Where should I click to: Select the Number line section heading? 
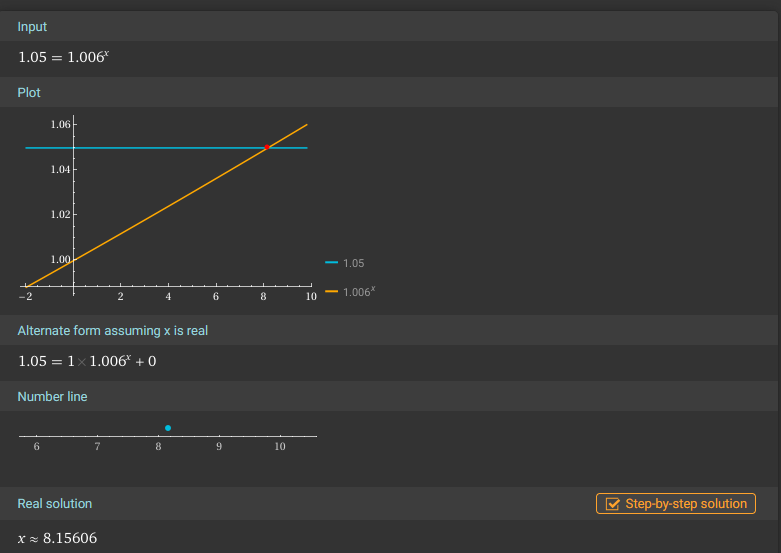pyautogui.click(x=52, y=397)
